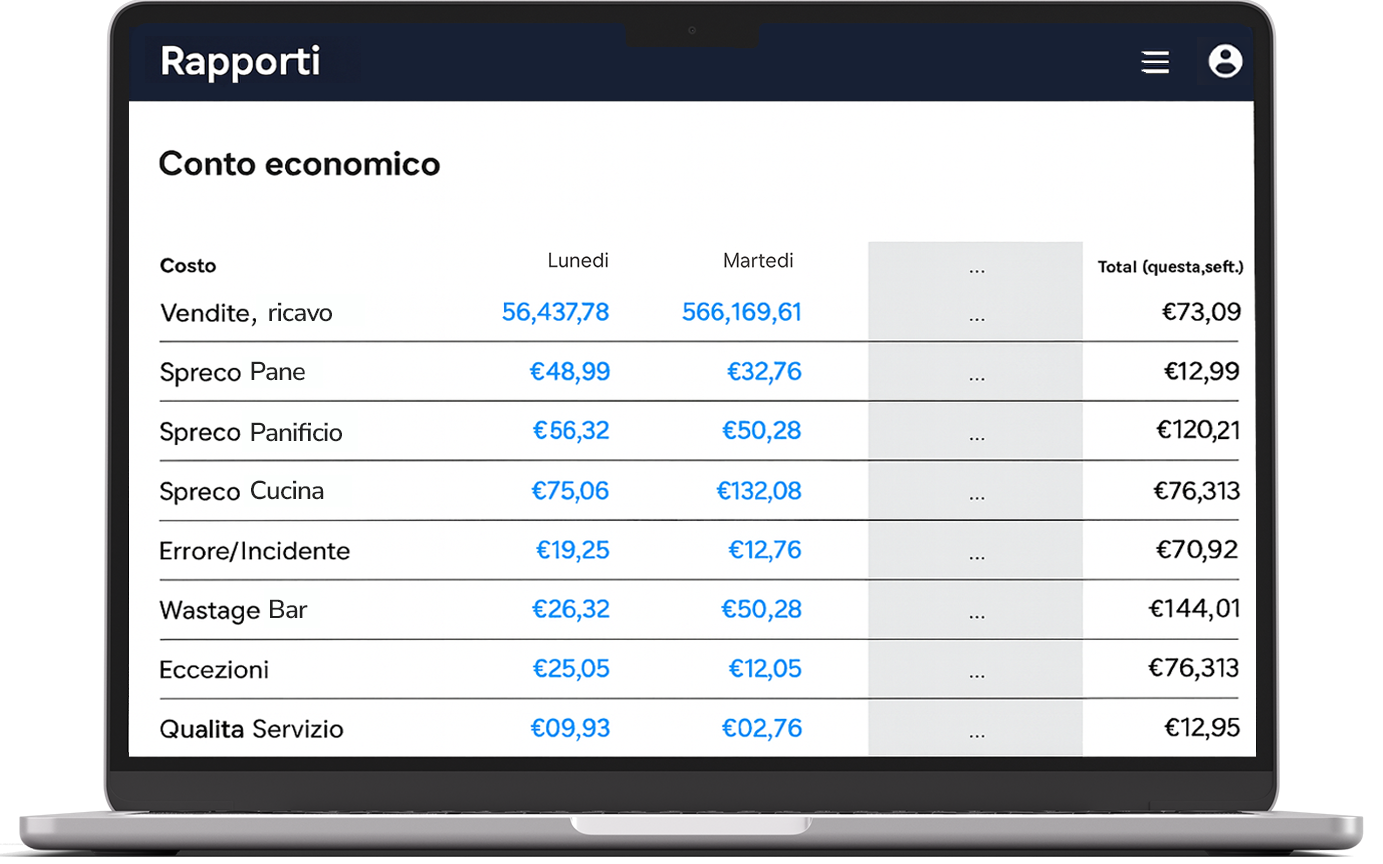The height and width of the screenshot is (864, 1383).
Task: Open the hamburger menu in the top bar
Action: [1155, 62]
